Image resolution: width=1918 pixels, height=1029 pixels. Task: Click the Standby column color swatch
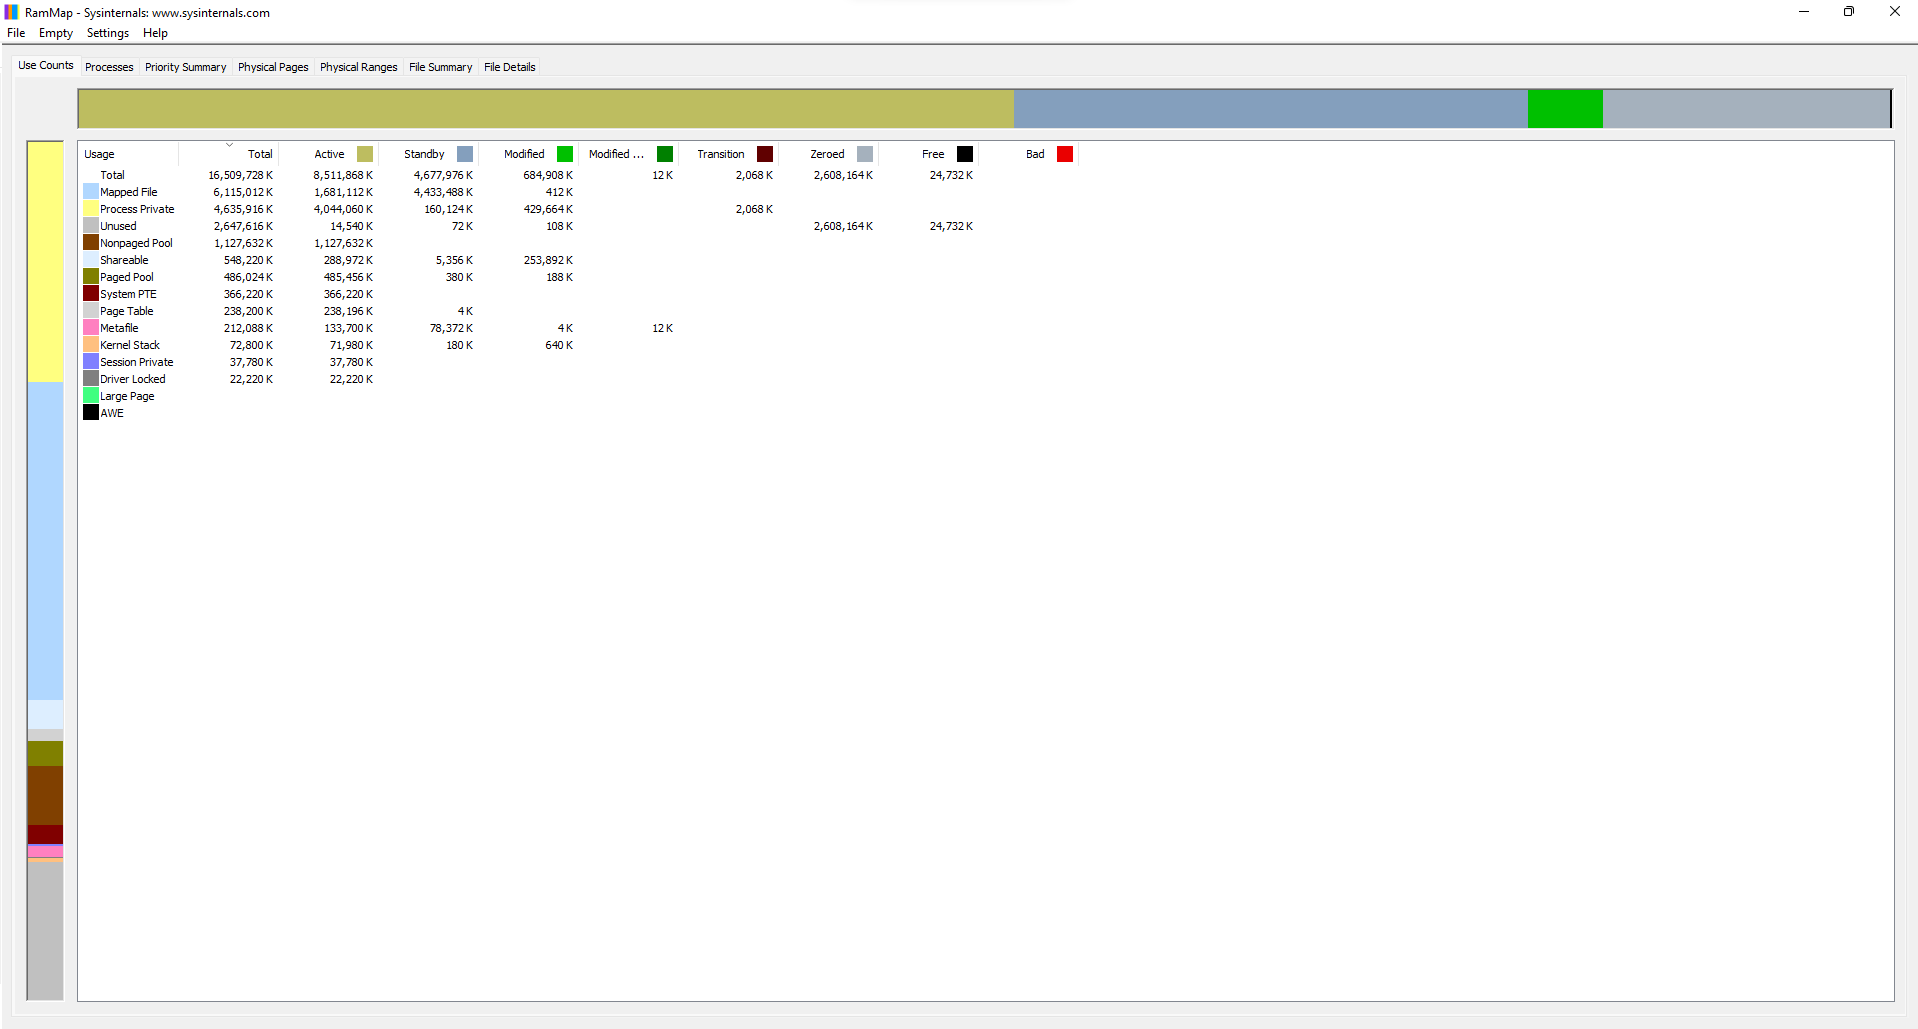[465, 154]
